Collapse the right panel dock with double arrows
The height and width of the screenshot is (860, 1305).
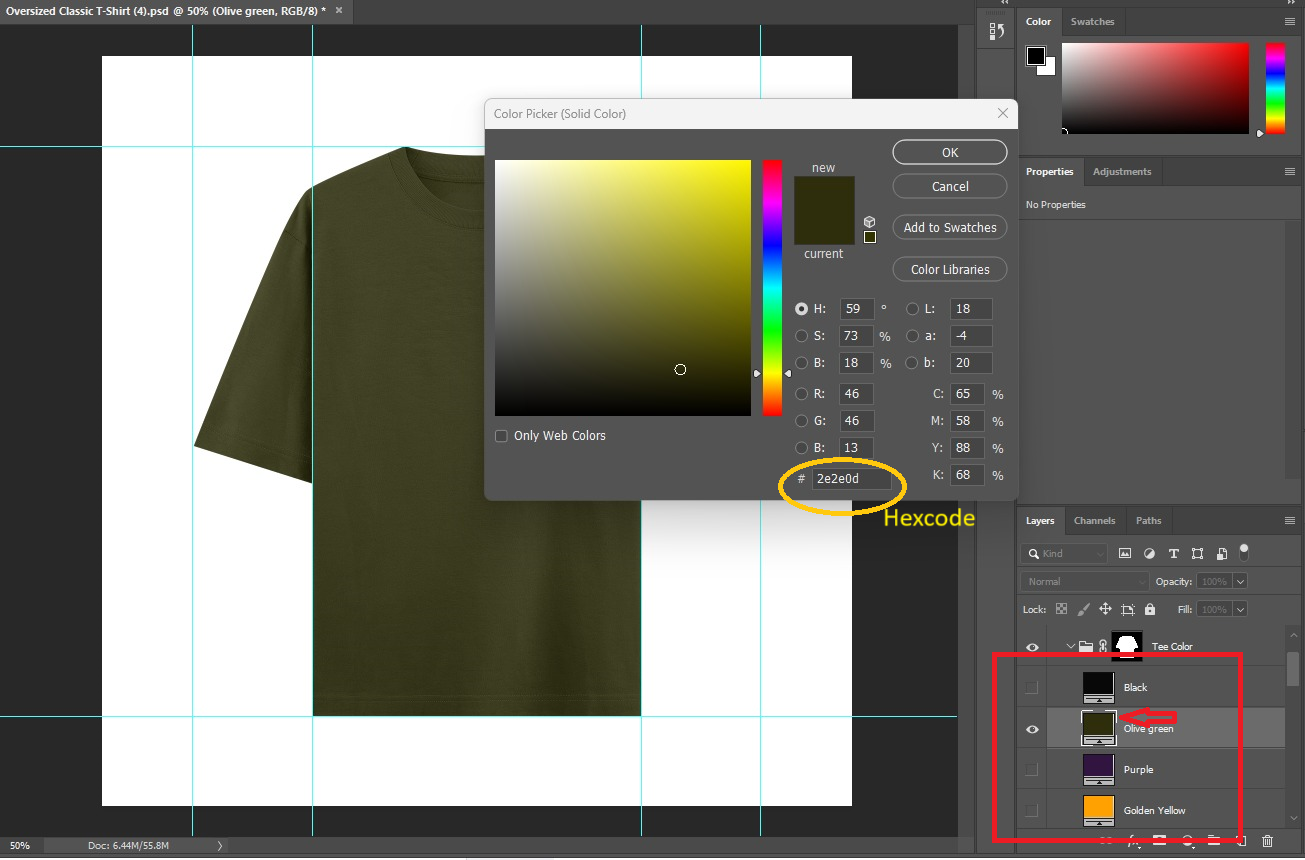[x=1289, y=3]
